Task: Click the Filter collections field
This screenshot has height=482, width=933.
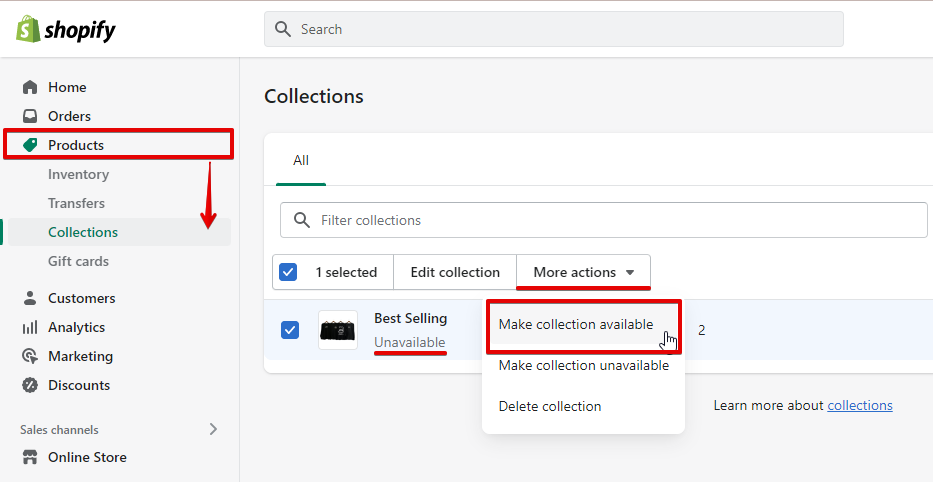Action: click(x=620, y=220)
